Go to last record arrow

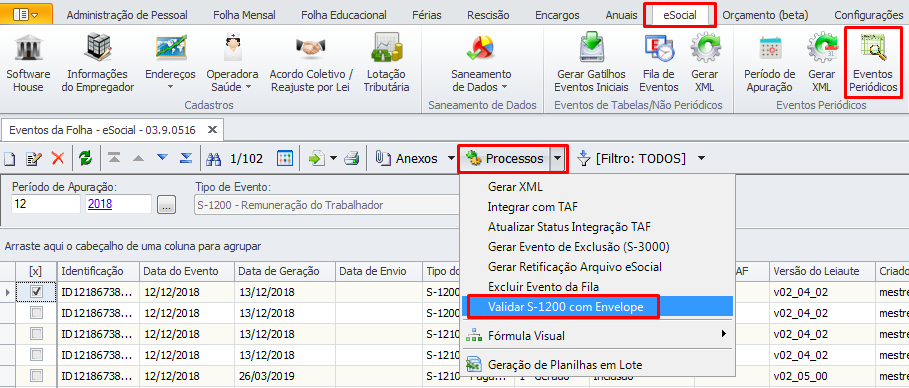tap(186, 158)
